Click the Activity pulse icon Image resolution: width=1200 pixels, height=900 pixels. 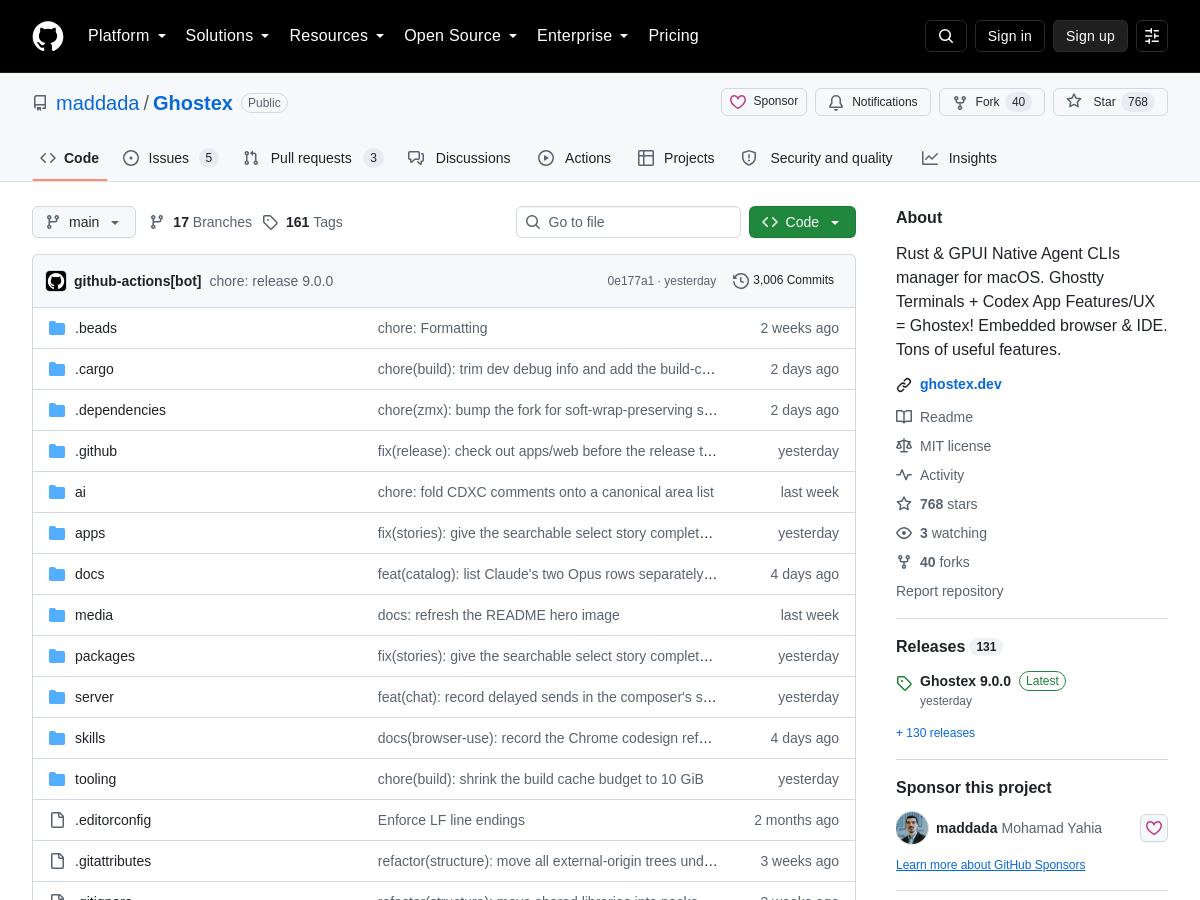pos(904,475)
